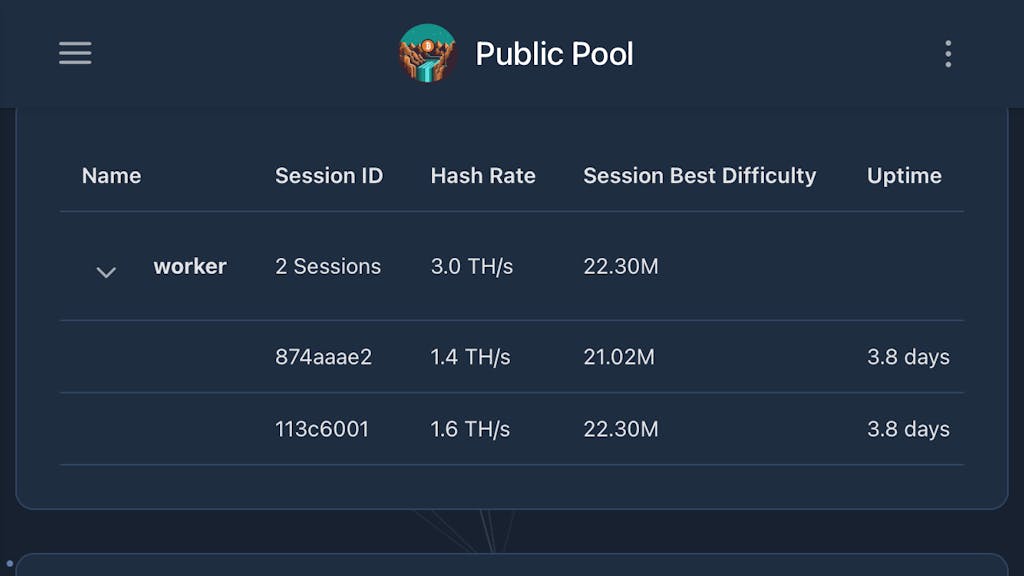Sort by Session Best Difficulty header
Screen dimensions: 1024x576
699,176
